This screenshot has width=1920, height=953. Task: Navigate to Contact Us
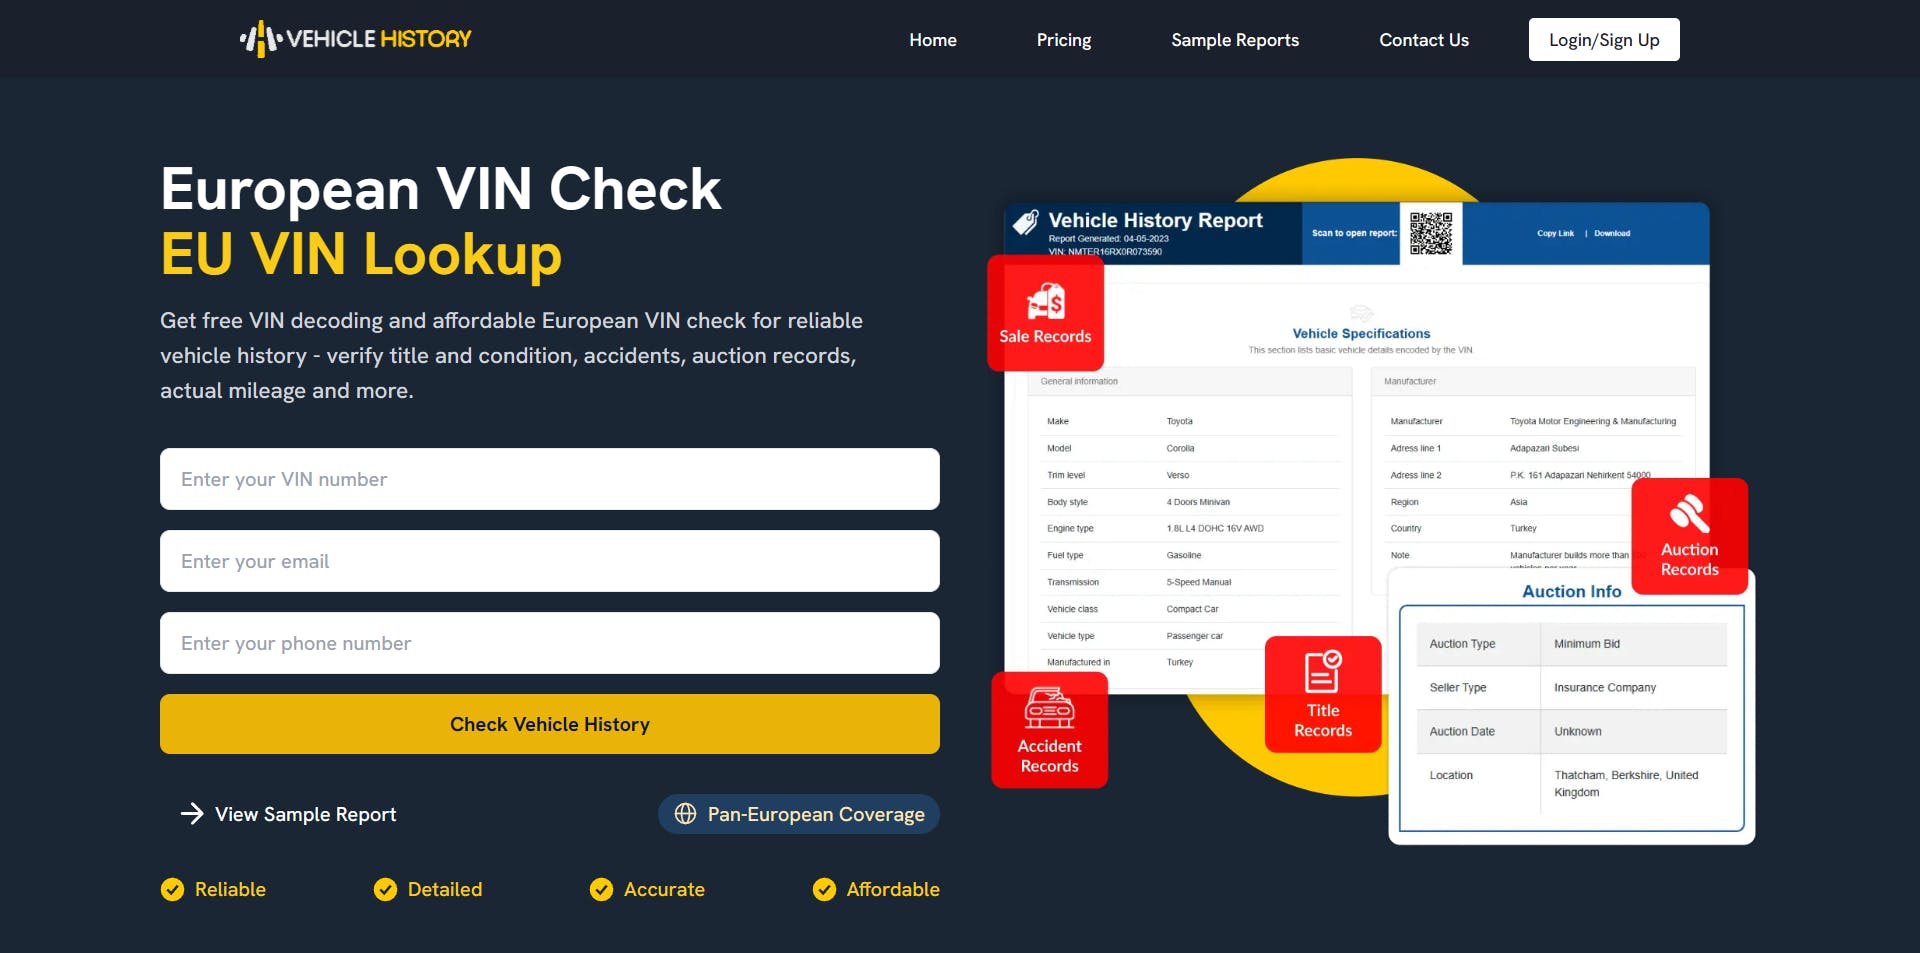[1424, 40]
